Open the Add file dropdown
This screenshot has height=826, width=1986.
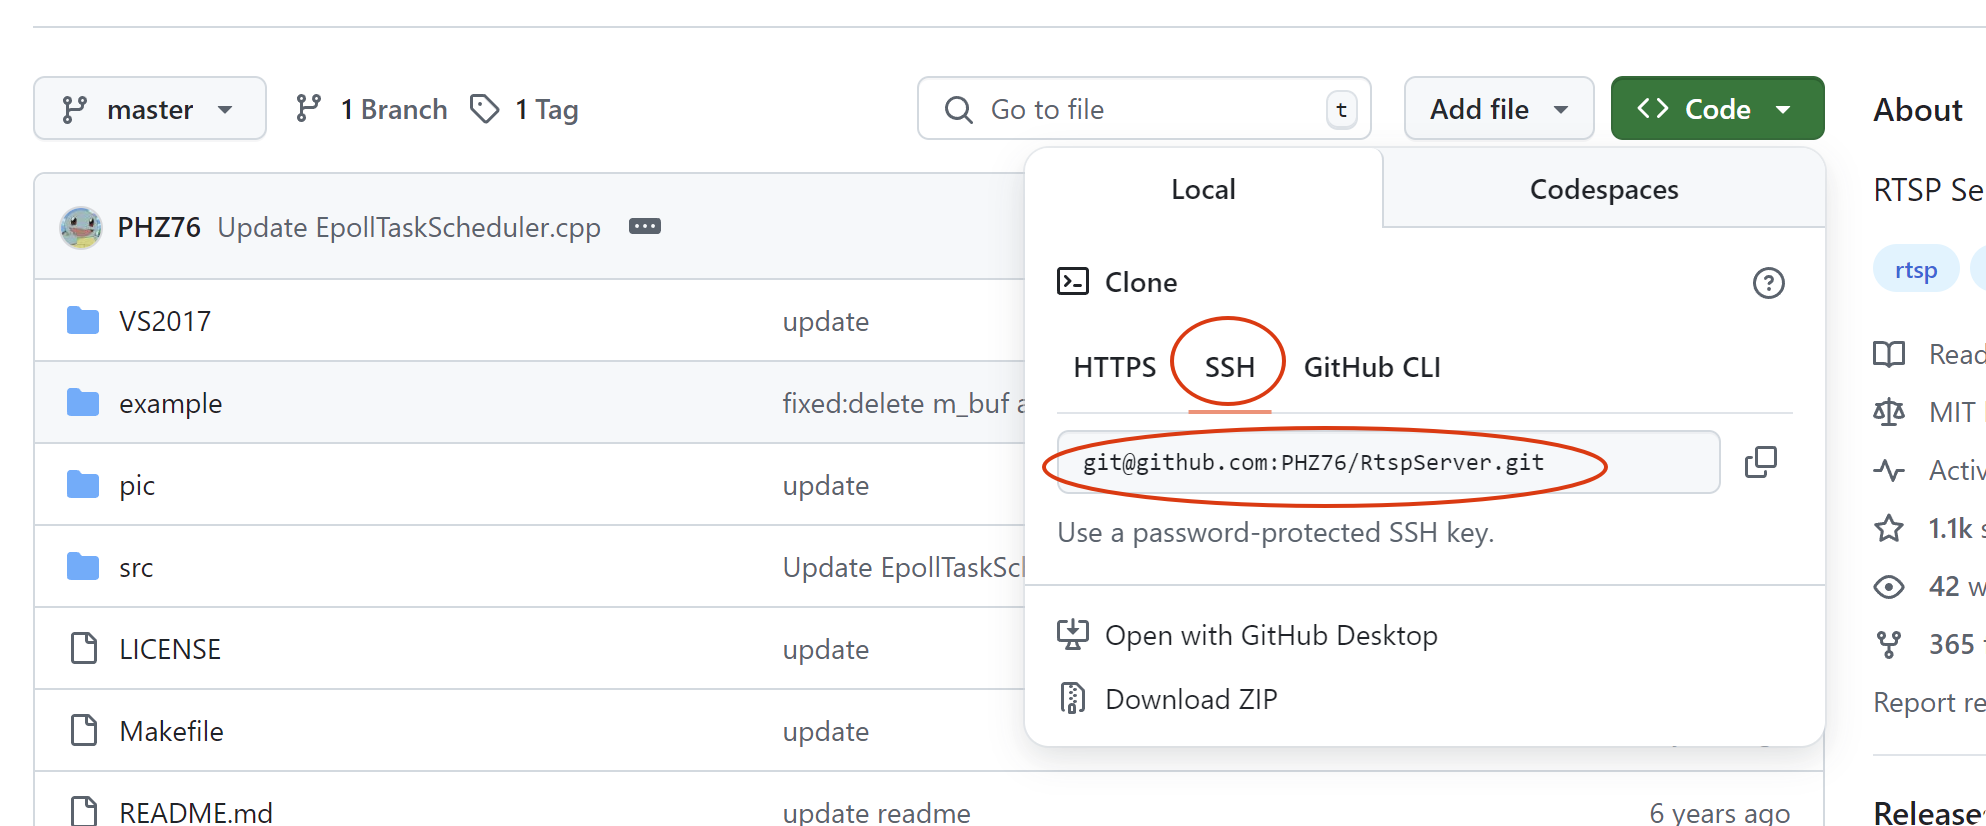coord(1498,108)
